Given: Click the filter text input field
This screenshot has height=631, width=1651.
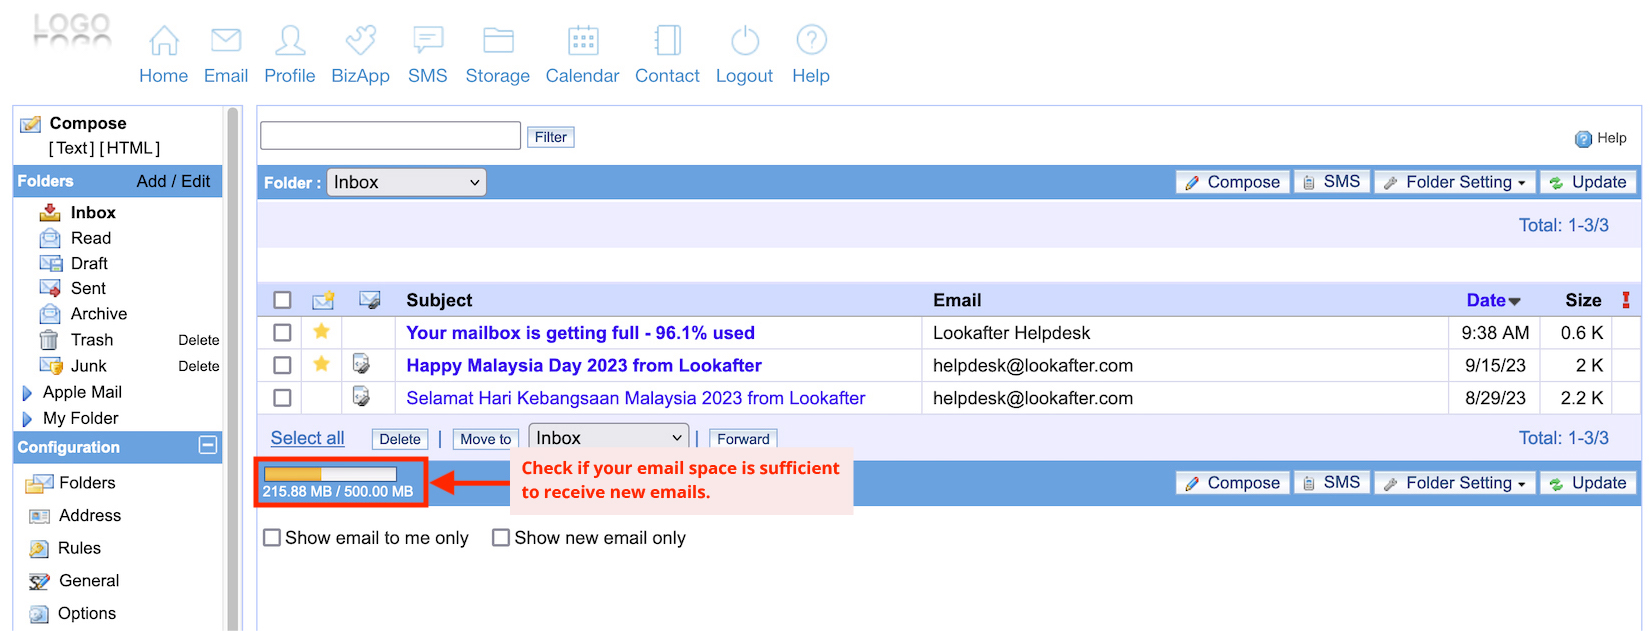Looking at the screenshot, I should click(x=390, y=136).
